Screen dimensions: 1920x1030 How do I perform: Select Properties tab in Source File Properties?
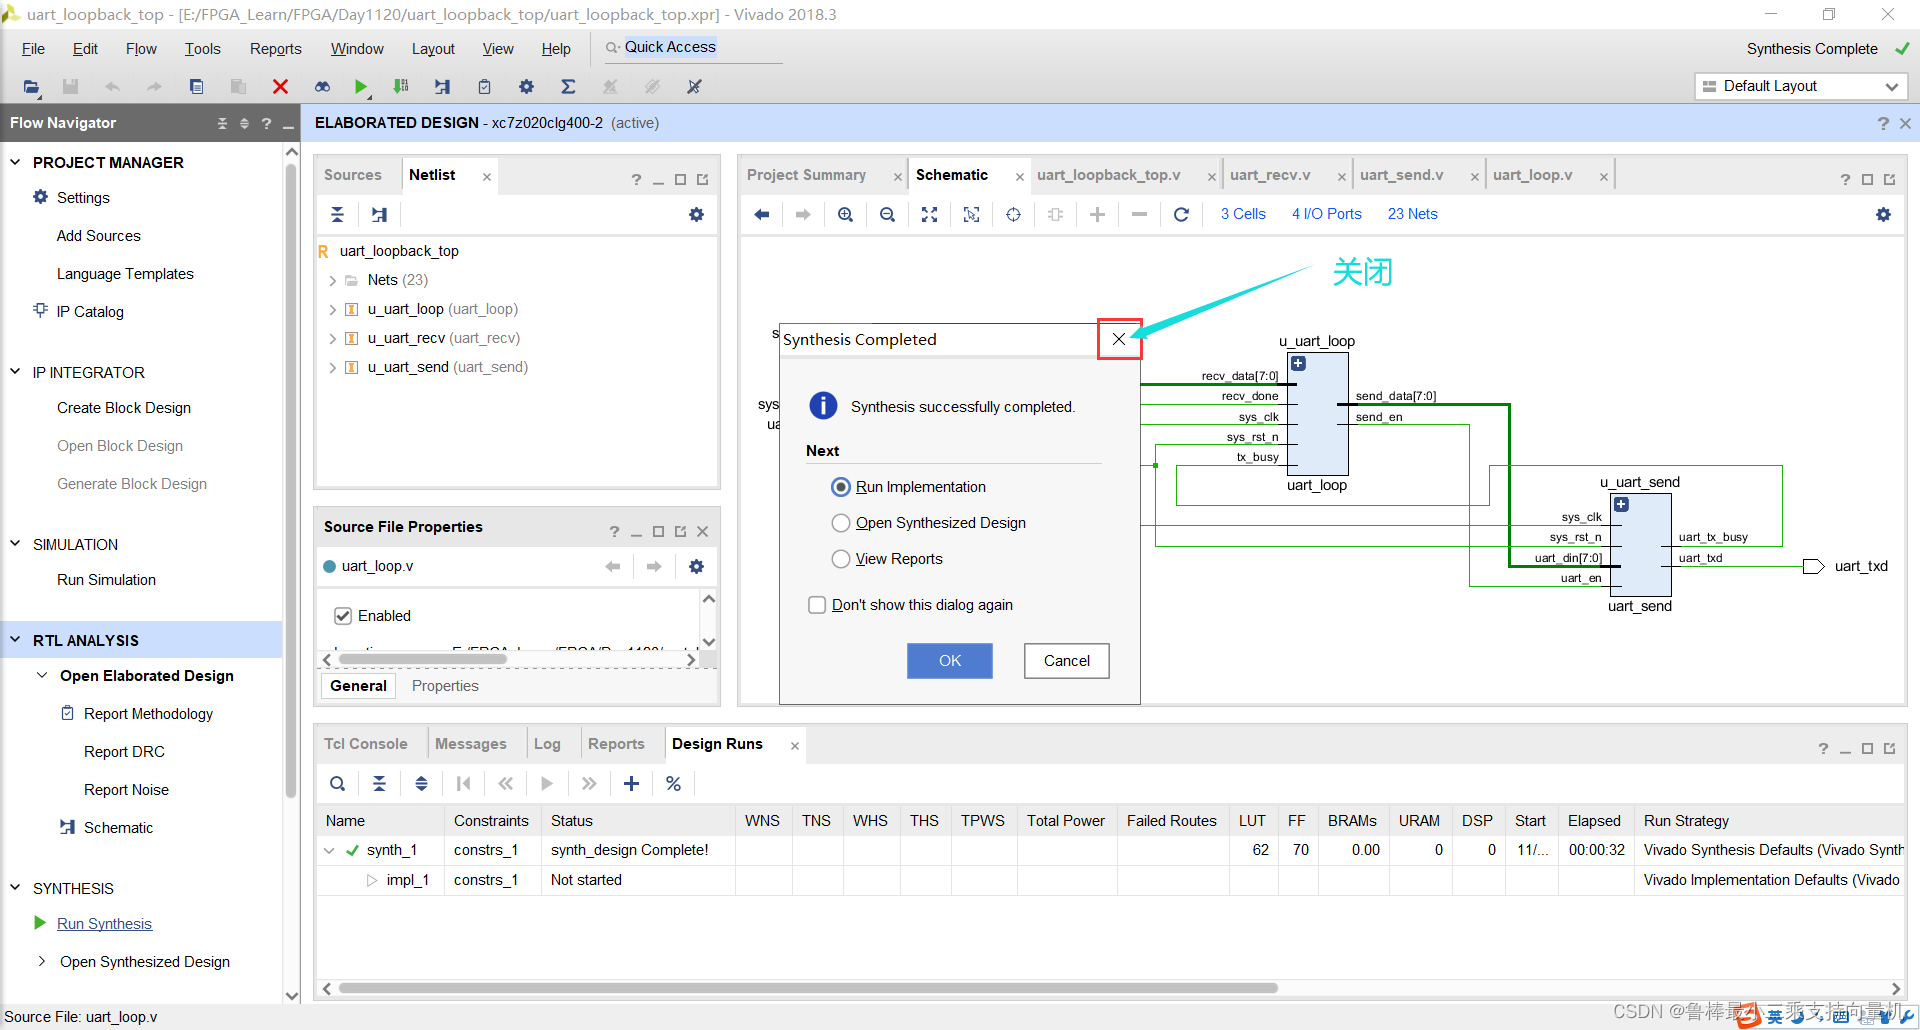[x=445, y=686]
